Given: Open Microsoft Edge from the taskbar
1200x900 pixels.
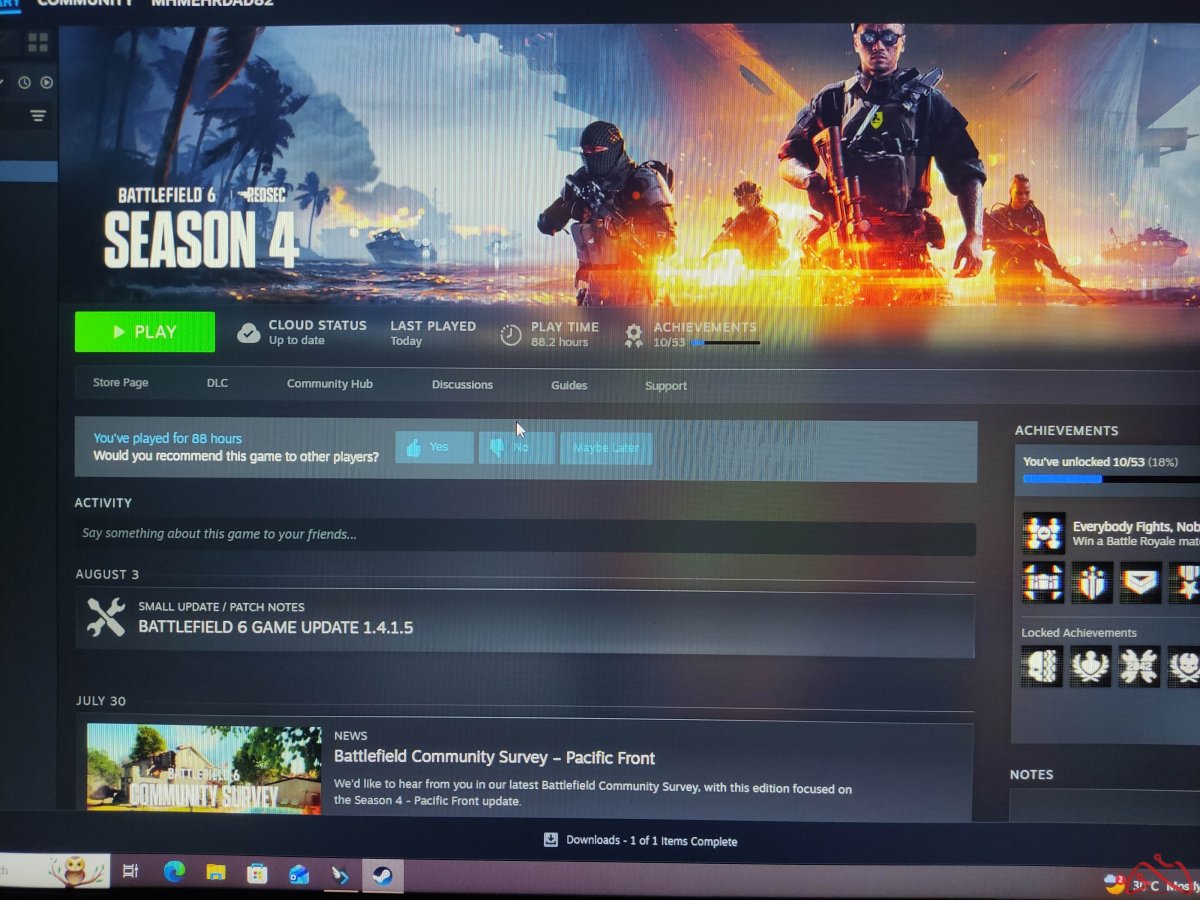Looking at the screenshot, I should point(174,872).
